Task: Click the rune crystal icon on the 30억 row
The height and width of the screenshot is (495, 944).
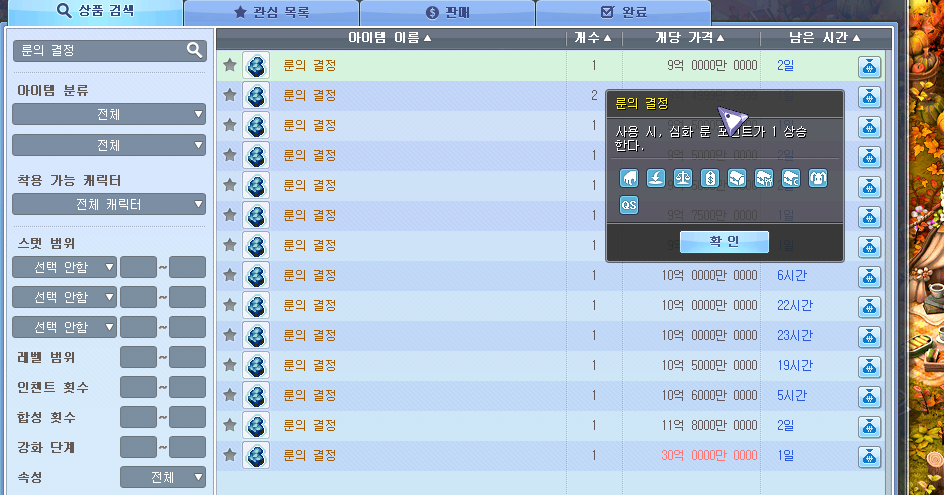Action: (256, 456)
